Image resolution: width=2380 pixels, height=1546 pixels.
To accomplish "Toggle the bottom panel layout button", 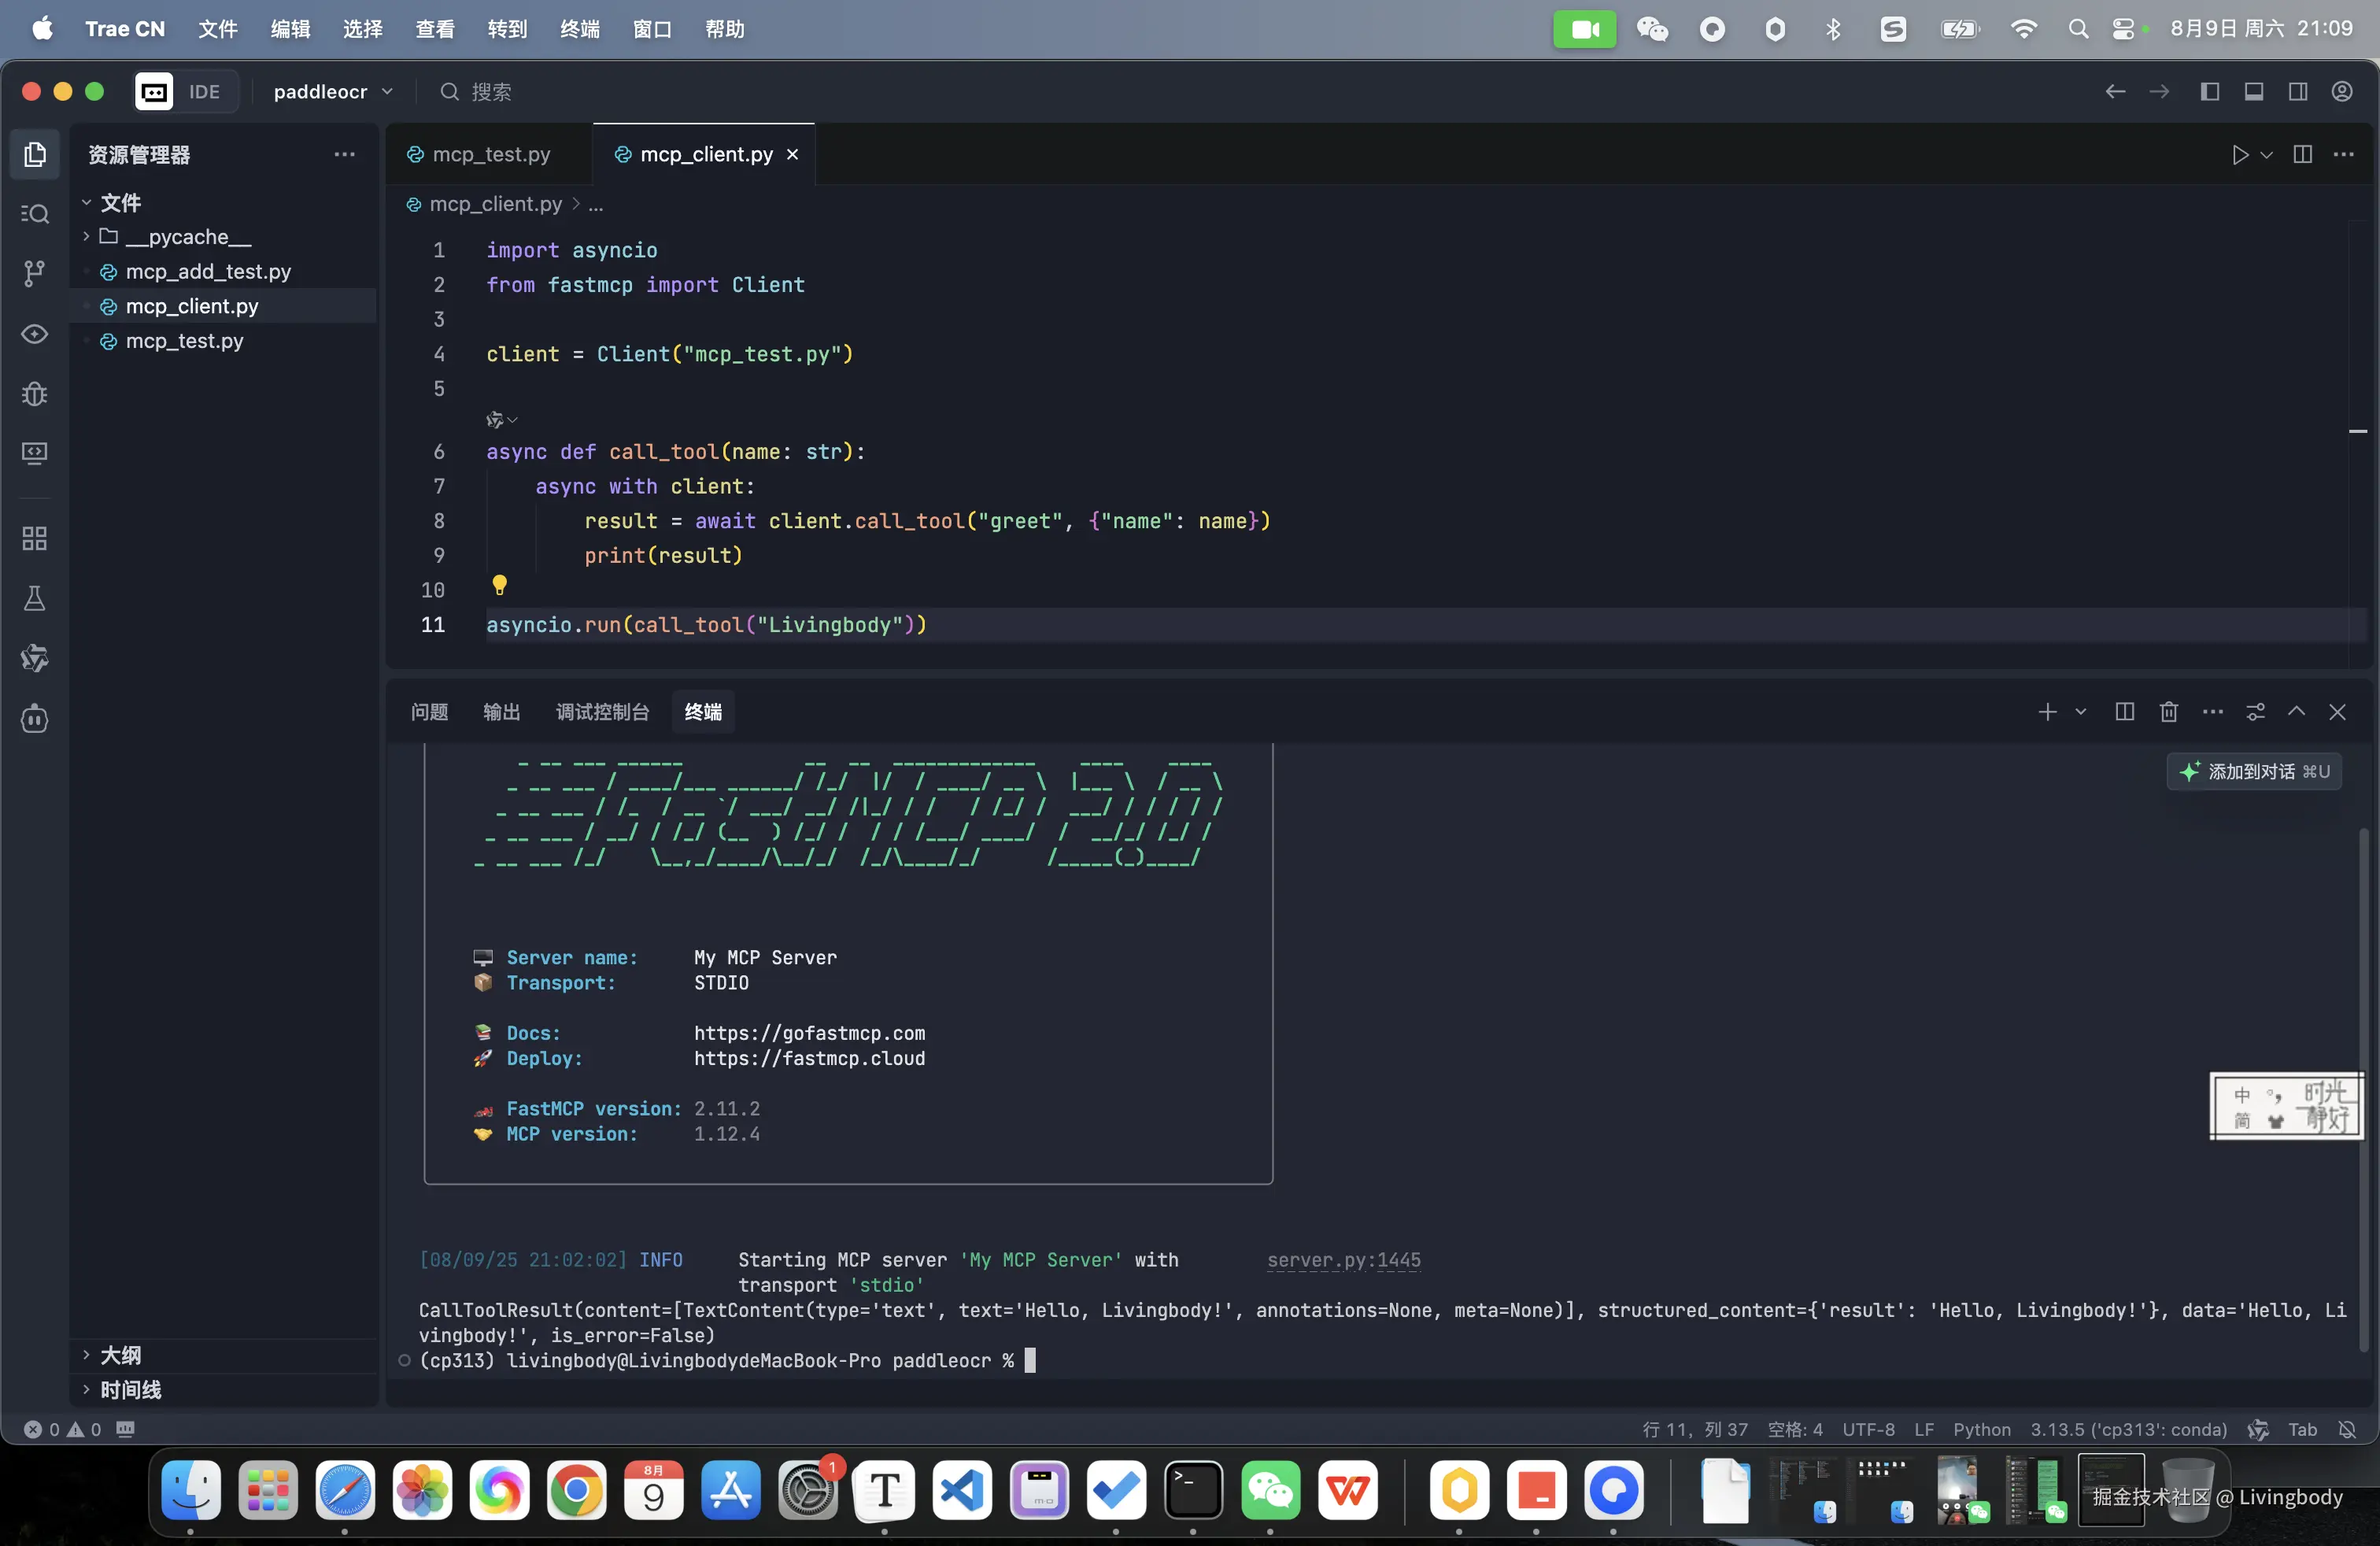I will (2254, 92).
